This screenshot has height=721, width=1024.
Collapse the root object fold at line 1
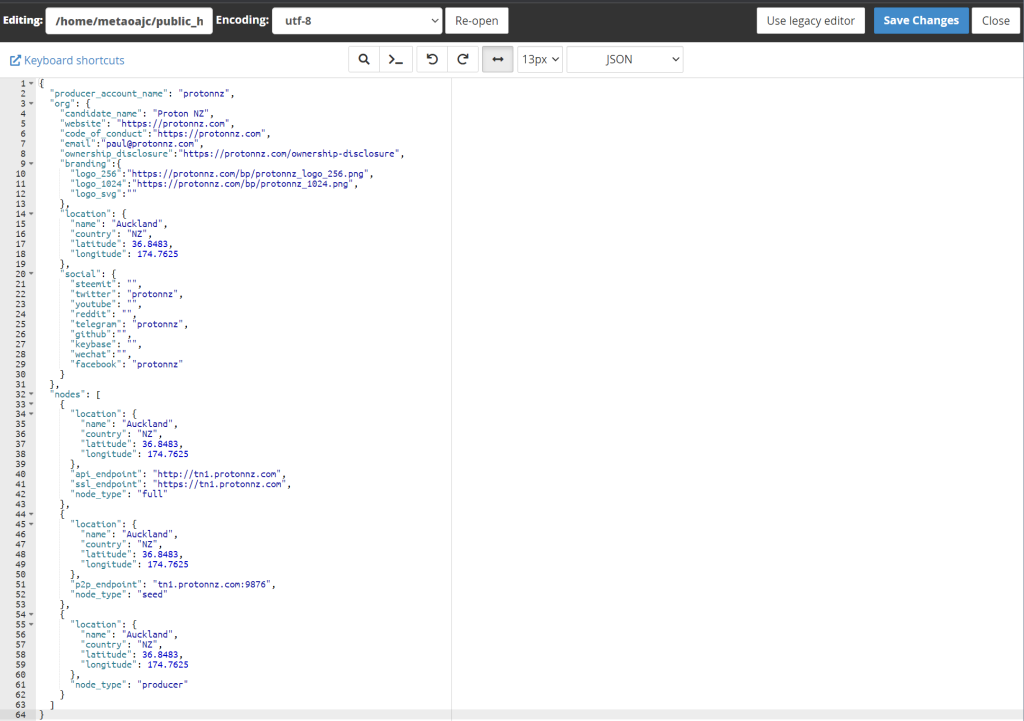(x=31, y=84)
